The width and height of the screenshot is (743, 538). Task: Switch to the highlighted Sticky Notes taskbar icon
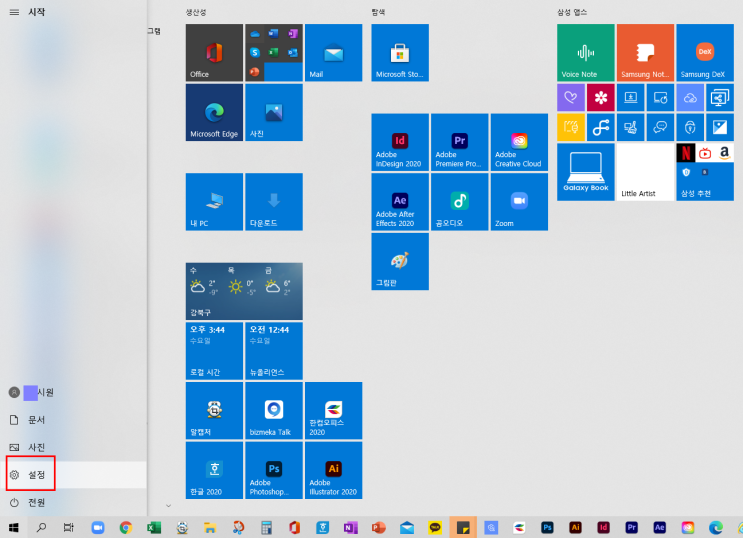tap(463, 527)
